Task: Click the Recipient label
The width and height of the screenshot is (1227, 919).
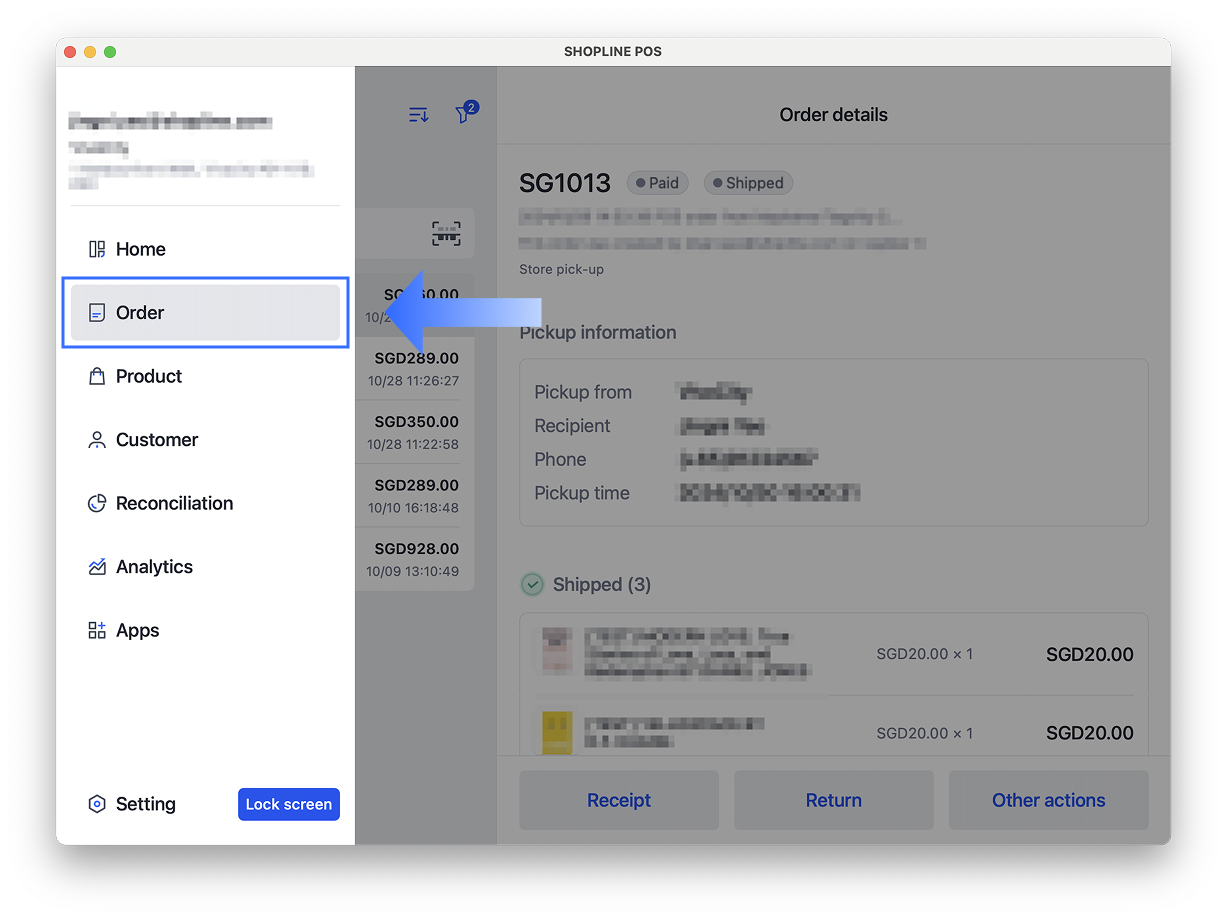Action: (572, 426)
